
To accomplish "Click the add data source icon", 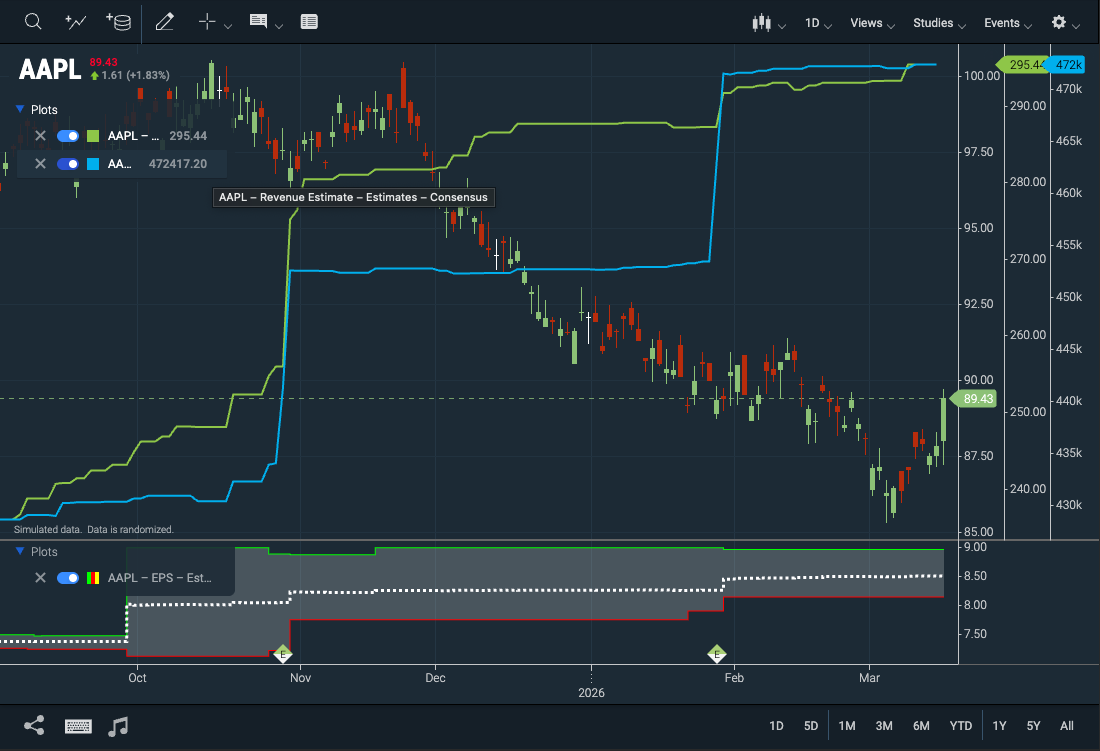I will [118, 22].
